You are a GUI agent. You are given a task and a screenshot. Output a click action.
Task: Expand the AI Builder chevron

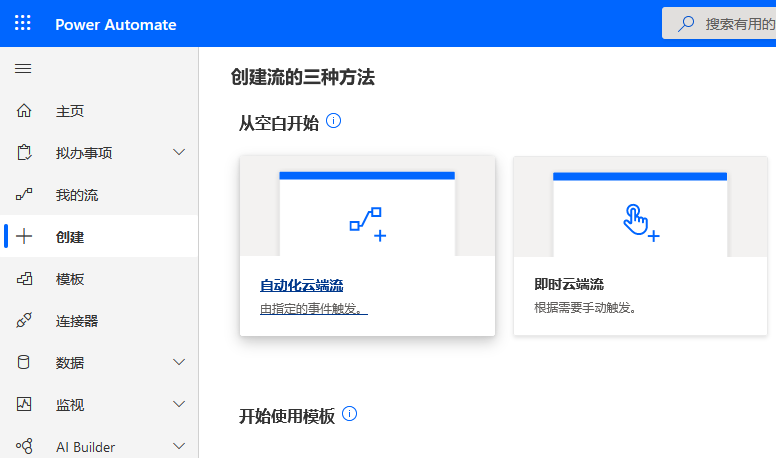179,446
